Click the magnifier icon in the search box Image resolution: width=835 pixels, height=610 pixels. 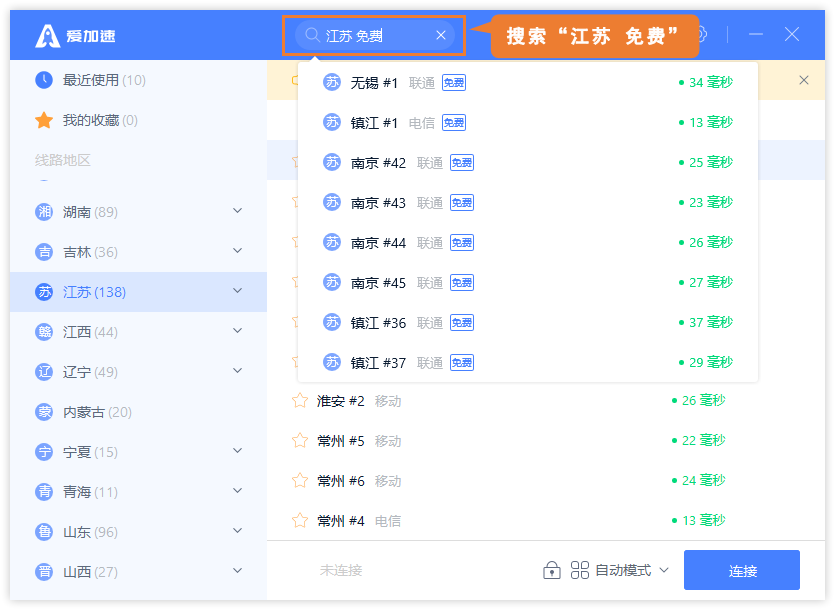coord(312,35)
